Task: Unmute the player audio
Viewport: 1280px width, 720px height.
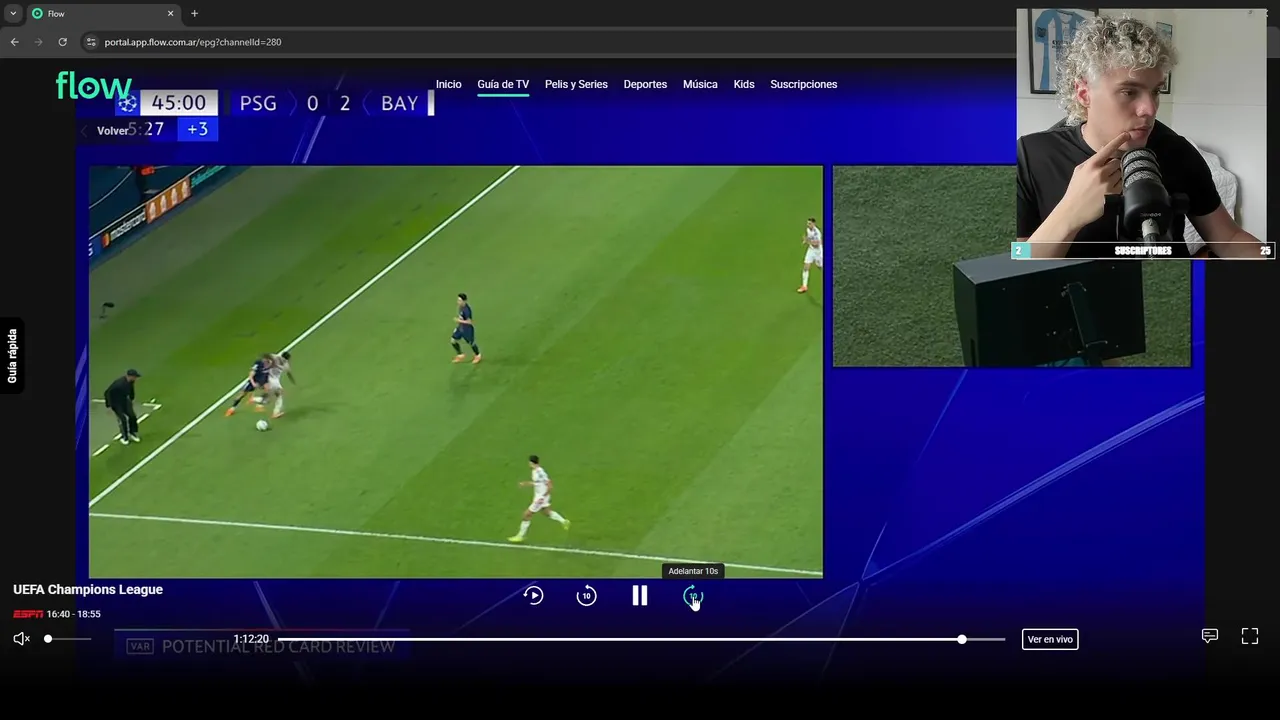Action: coord(21,639)
